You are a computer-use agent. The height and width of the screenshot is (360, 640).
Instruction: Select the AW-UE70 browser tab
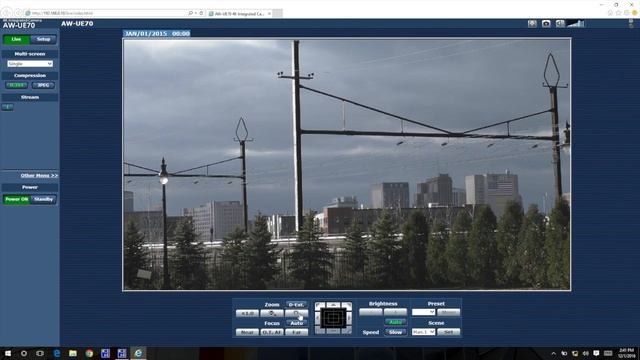[239, 13]
